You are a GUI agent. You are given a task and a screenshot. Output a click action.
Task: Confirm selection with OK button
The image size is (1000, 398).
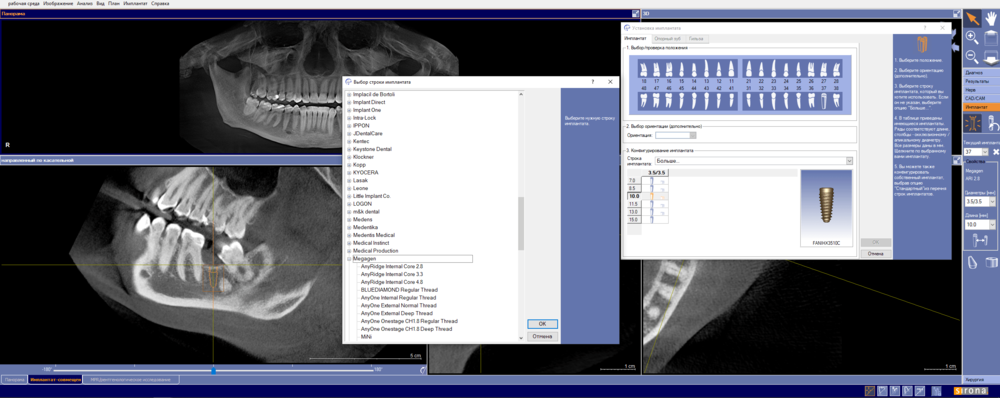pos(542,324)
